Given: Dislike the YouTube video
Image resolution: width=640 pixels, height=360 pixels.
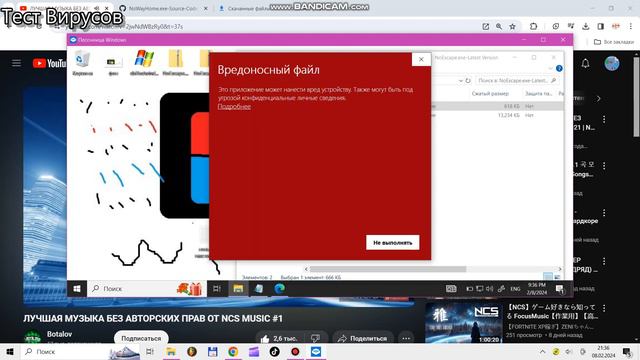Looking at the screenshot, I should point(316,338).
